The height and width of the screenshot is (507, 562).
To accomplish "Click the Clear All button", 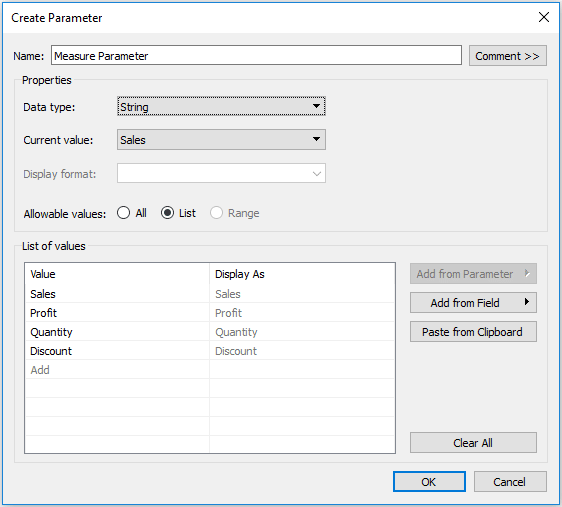I will tap(473, 443).
